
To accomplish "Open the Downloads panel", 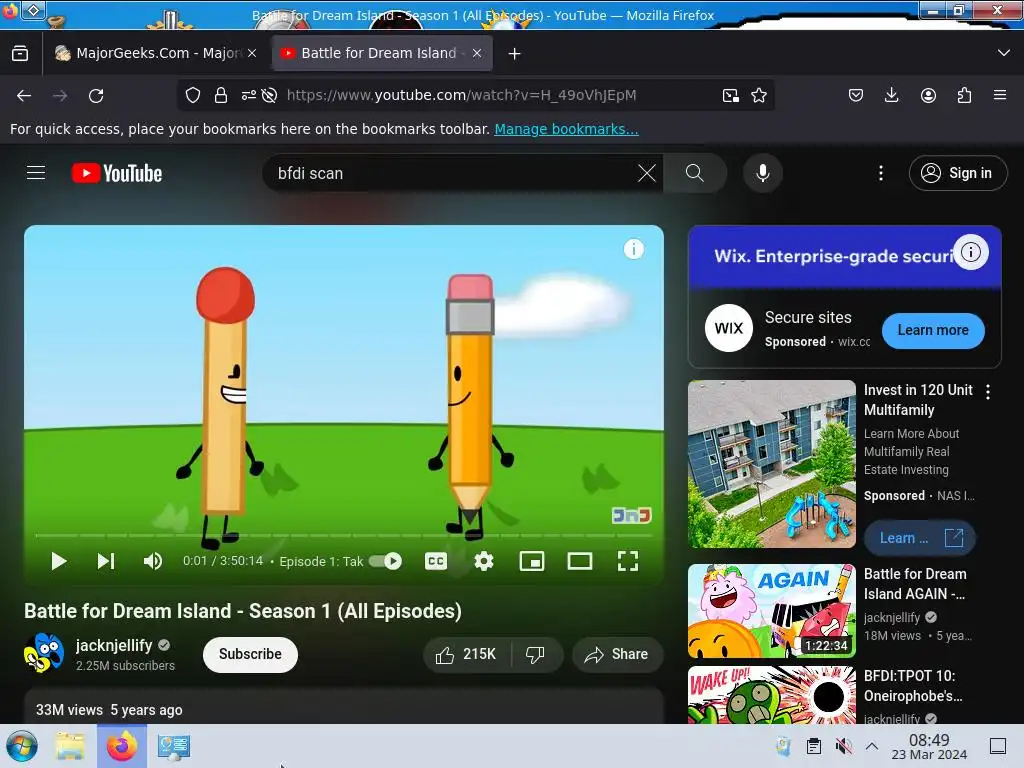I will click(x=891, y=95).
